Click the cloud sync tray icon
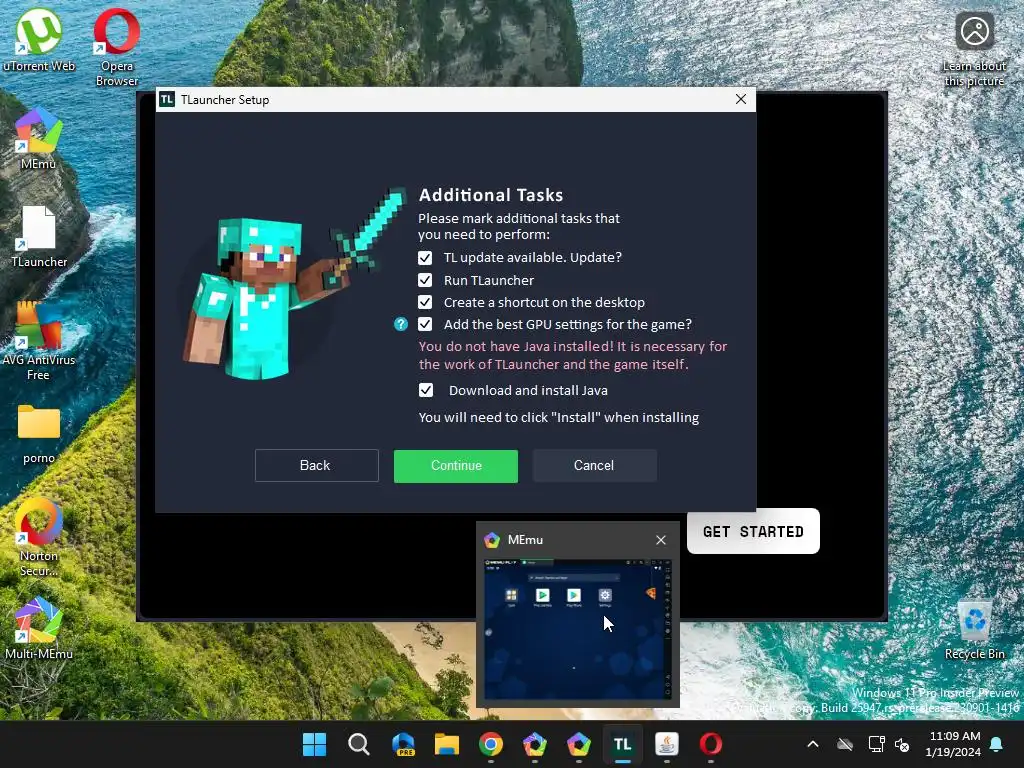This screenshot has height=768, width=1024. point(845,744)
